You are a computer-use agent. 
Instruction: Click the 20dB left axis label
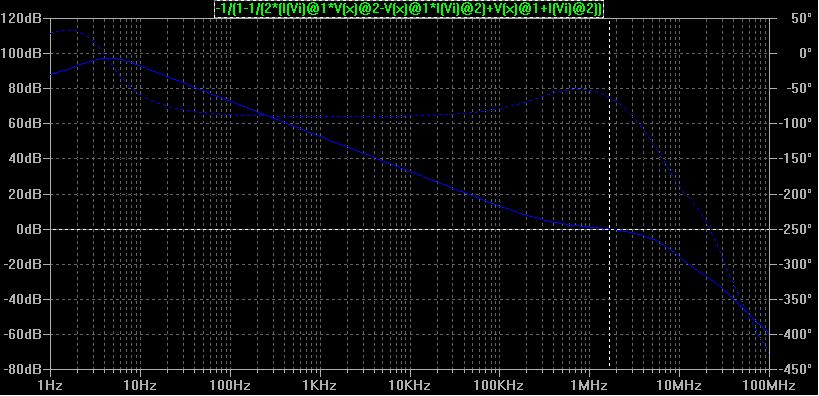click(x=24, y=194)
